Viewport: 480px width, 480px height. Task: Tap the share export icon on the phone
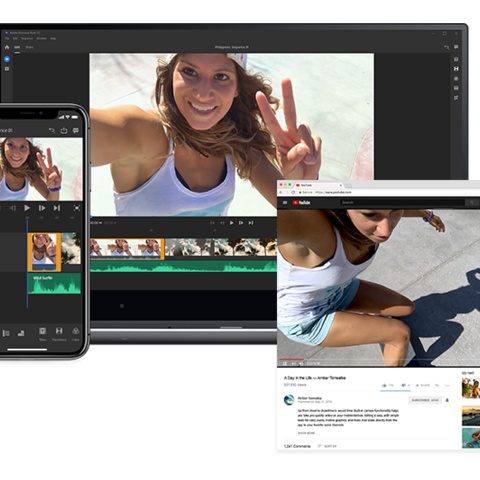(x=64, y=130)
